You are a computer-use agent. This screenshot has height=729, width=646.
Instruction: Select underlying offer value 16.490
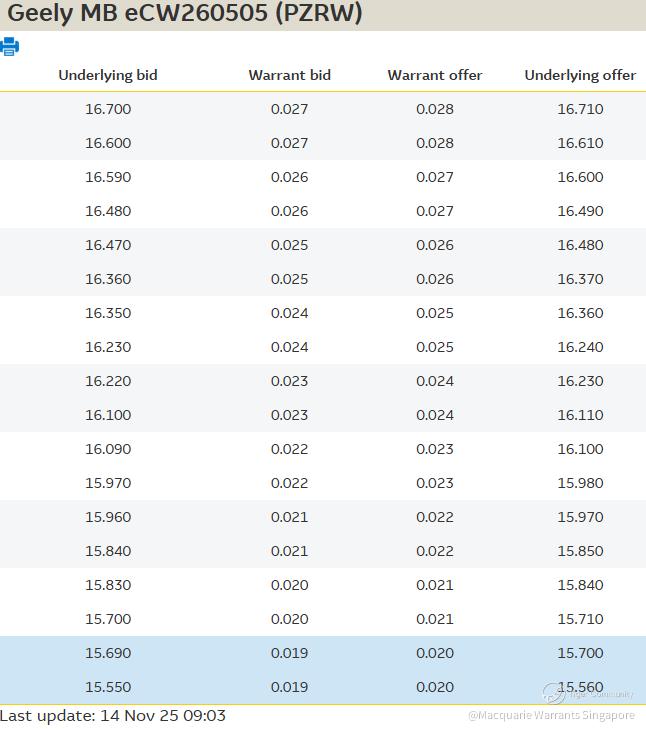[580, 211]
